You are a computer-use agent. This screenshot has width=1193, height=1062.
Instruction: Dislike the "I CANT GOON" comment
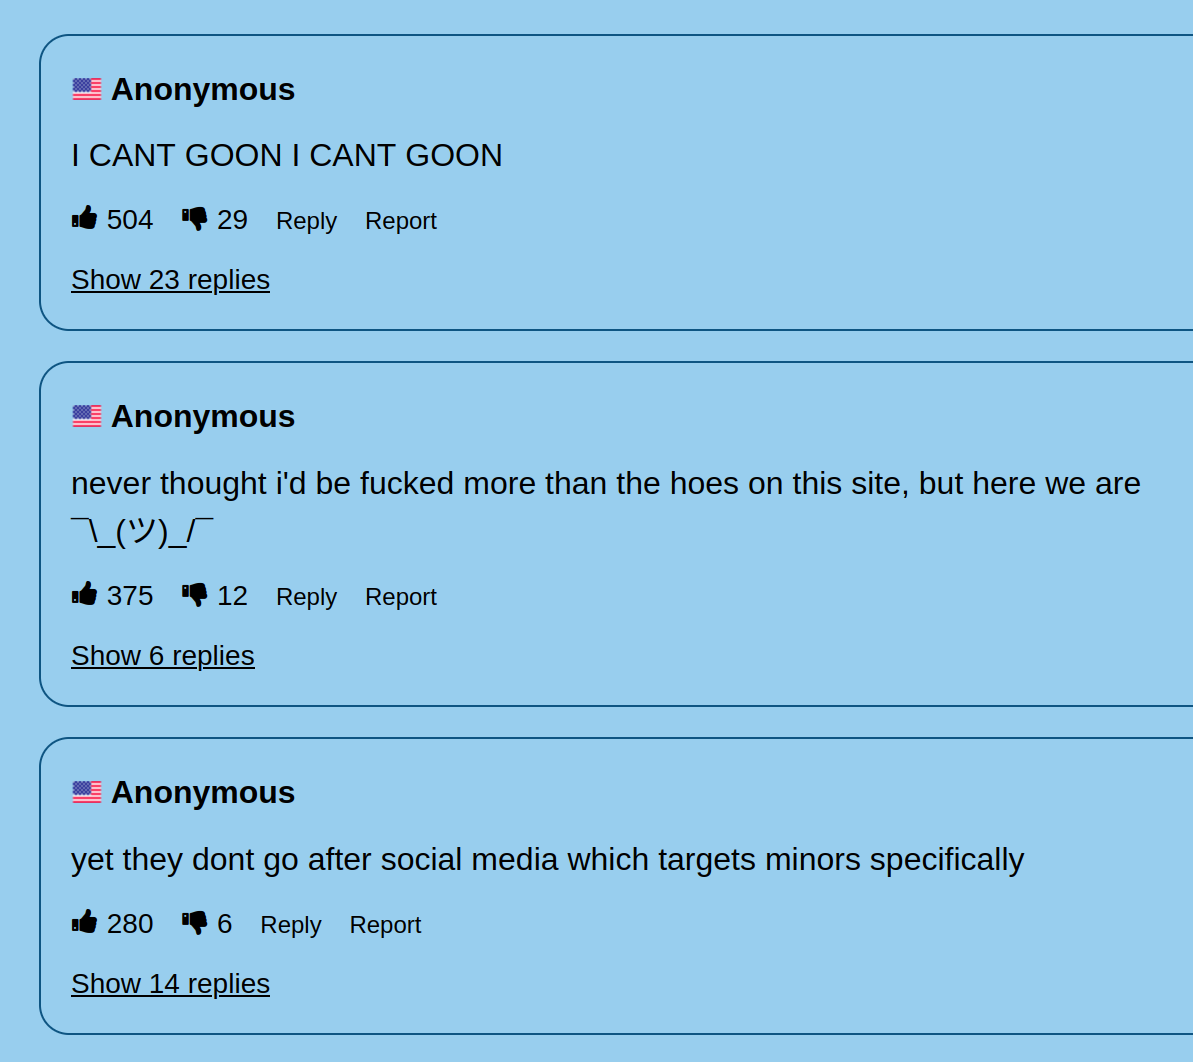click(195, 219)
